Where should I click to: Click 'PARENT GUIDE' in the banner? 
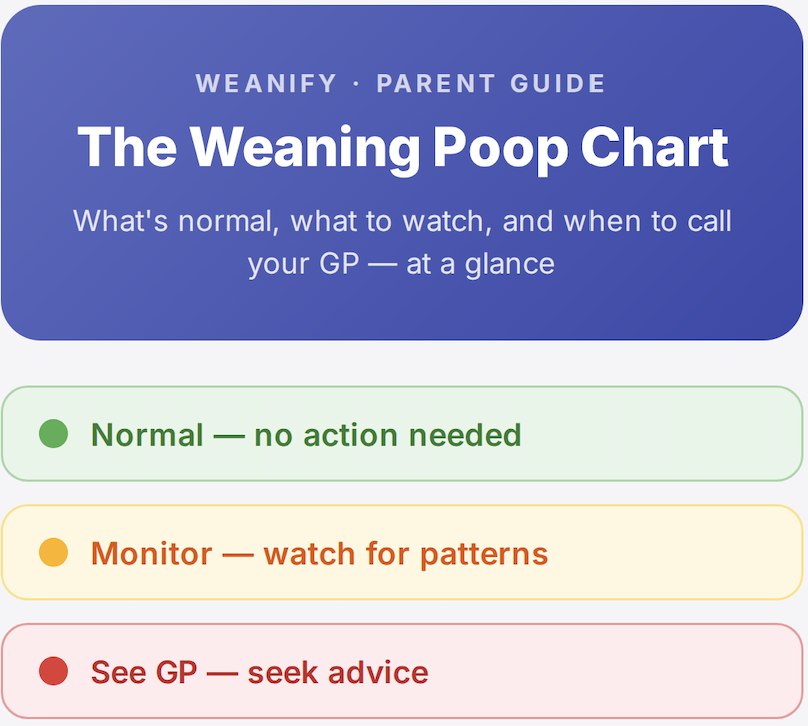click(x=491, y=83)
